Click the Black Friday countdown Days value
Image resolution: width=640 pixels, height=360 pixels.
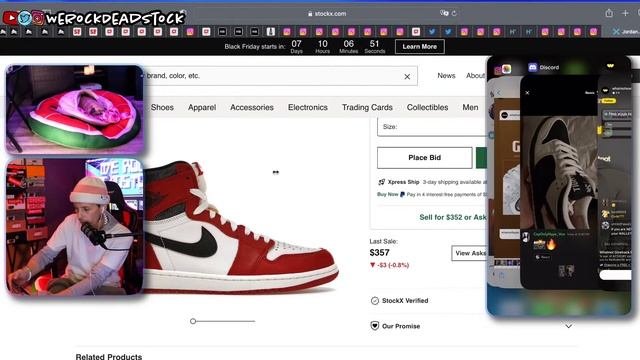(297, 44)
